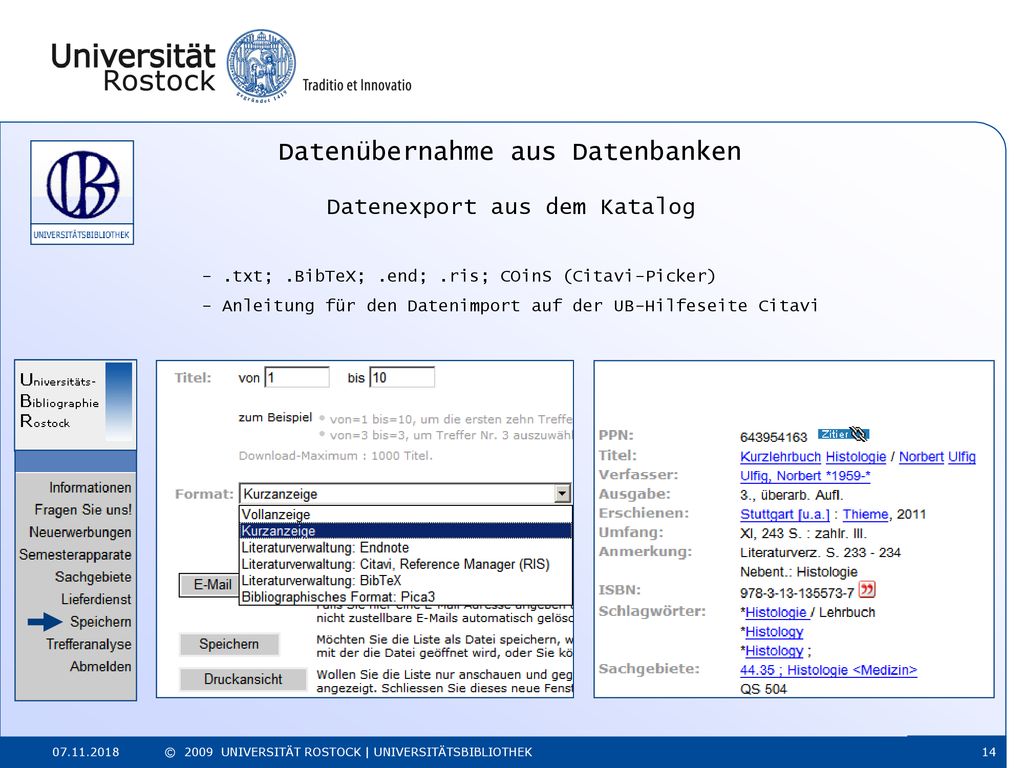
Task: Open the Histology keyword link followed by semicolon
Action: pos(774,650)
